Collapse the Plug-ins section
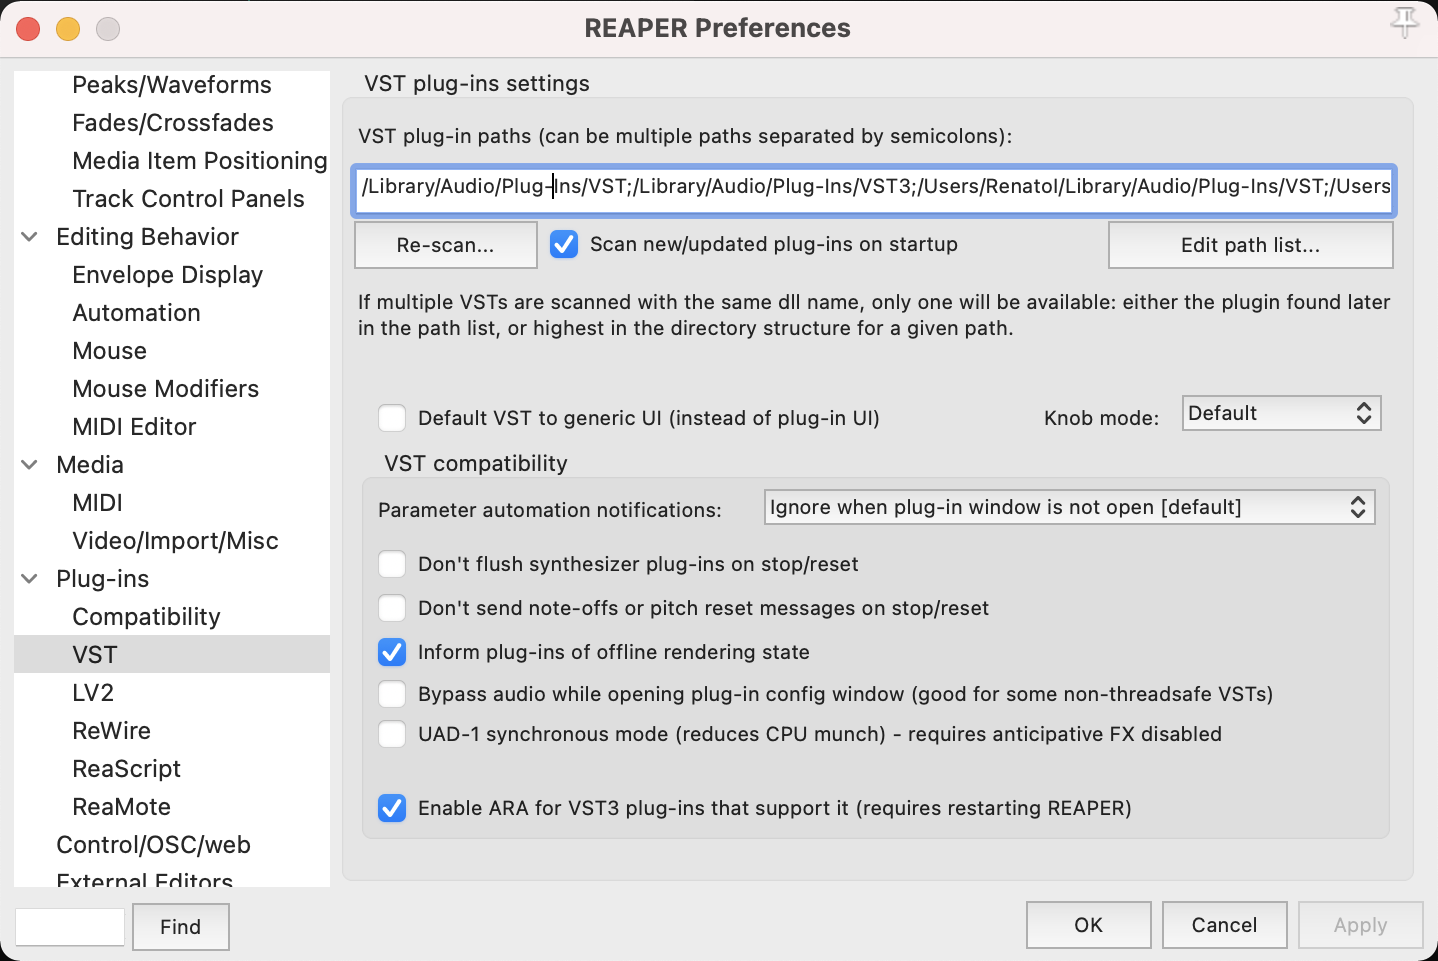The image size is (1438, 961). click(30, 579)
